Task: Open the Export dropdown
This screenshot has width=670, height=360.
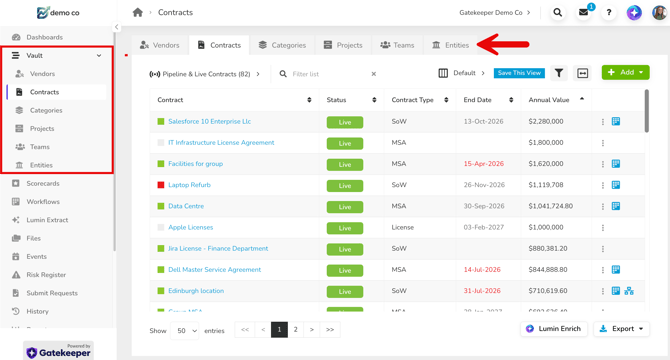Action: coord(621,329)
